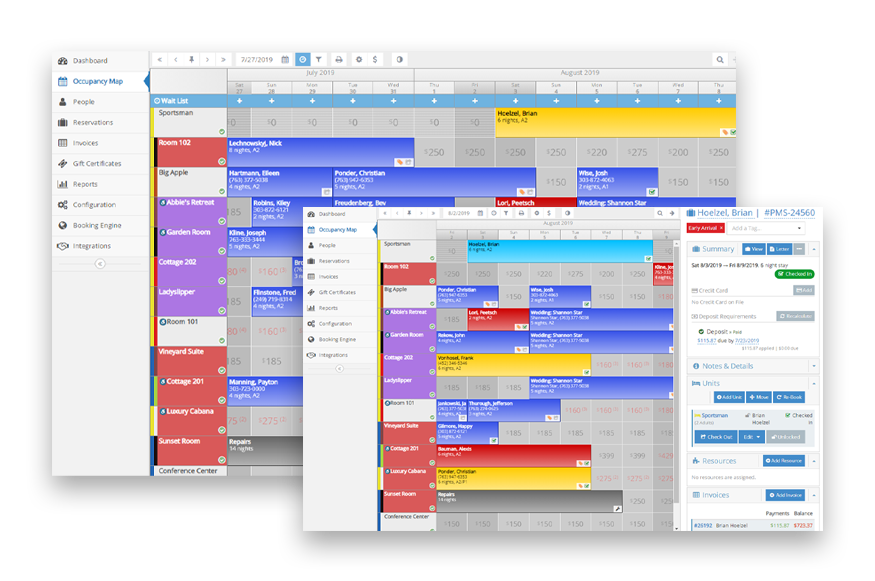
Task: Toggle the highlighted today clock icon
Action: pos(302,59)
